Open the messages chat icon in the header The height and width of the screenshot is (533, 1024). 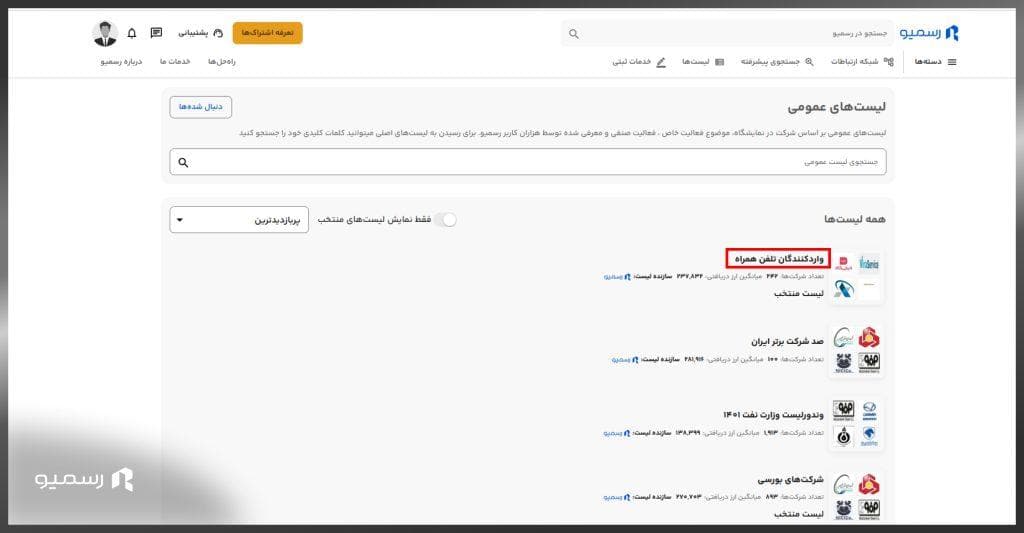pos(156,33)
